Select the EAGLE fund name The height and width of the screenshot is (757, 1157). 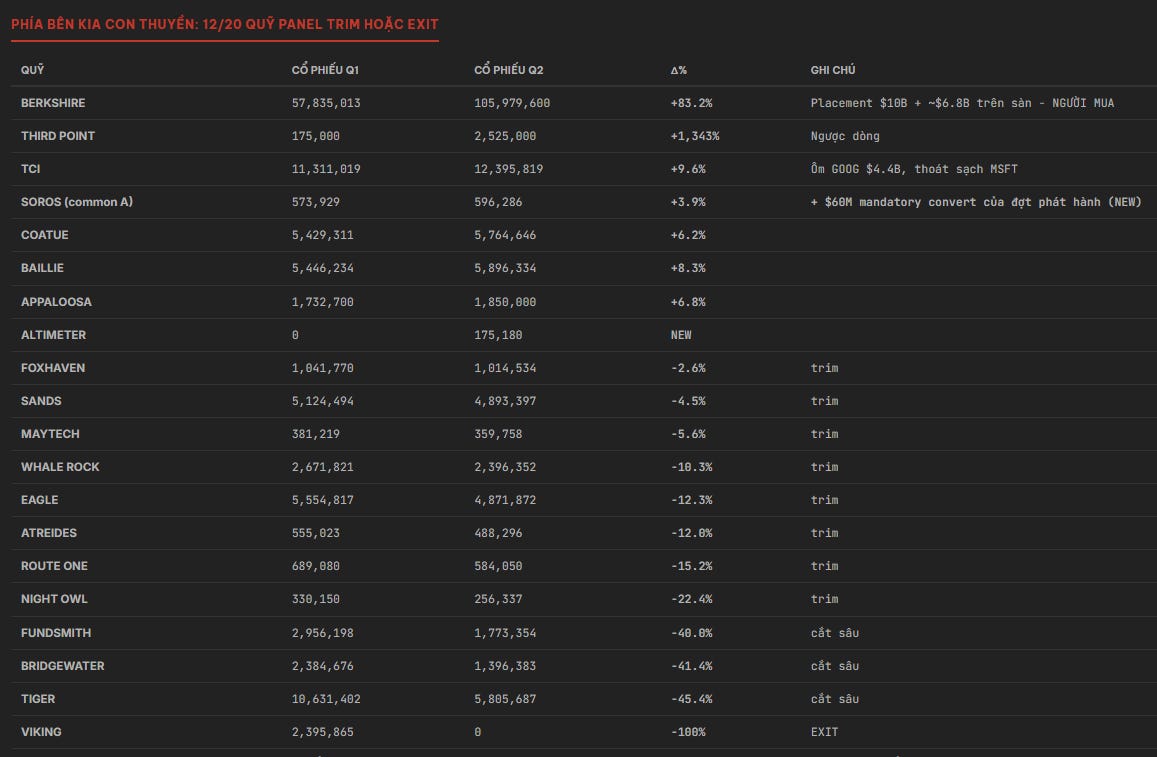pyautogui.click(x=39, y=500)
